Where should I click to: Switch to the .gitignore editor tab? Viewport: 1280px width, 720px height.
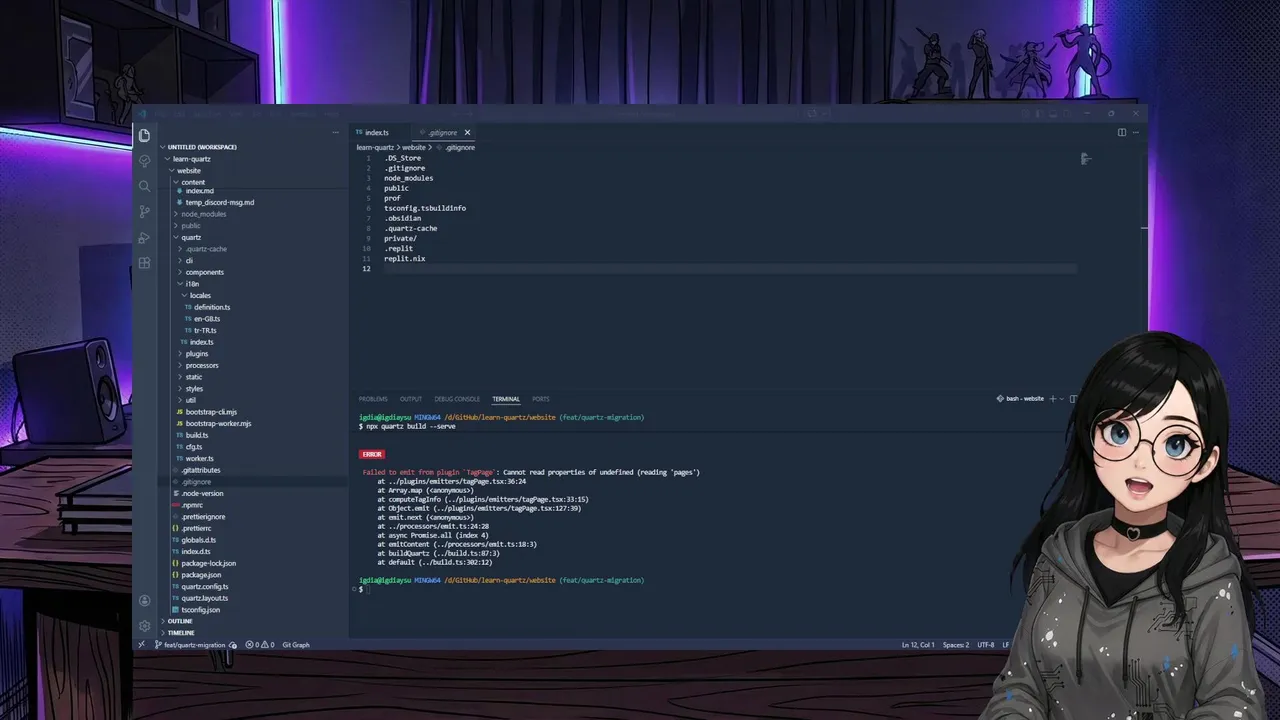pos(442,132)
